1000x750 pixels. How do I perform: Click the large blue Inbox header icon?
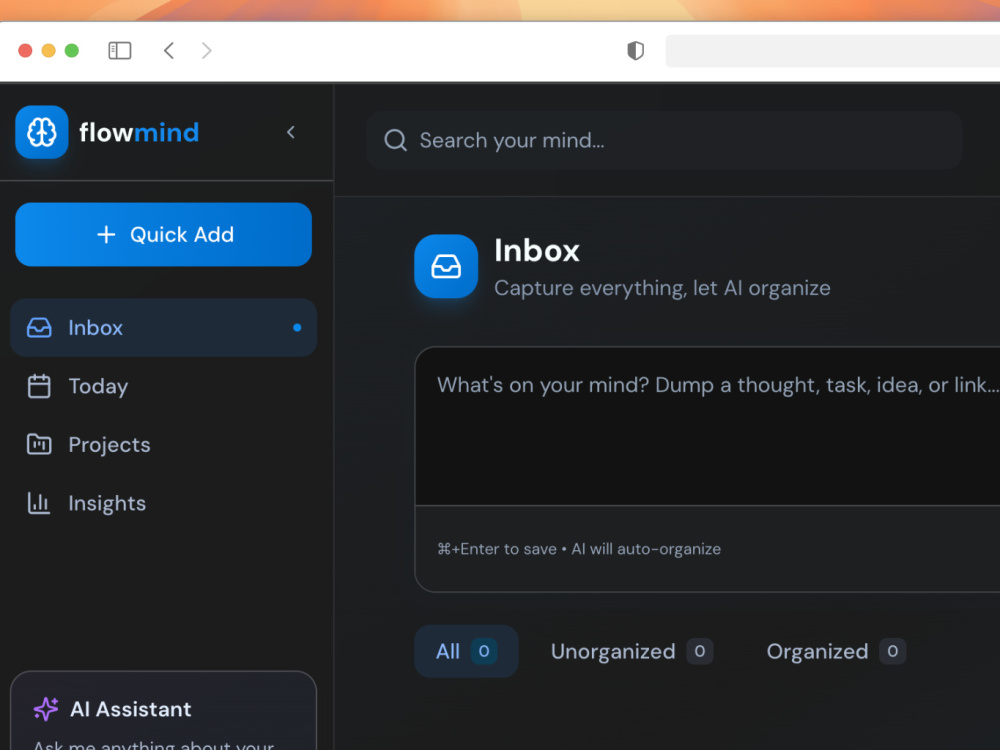pos(446,266)
